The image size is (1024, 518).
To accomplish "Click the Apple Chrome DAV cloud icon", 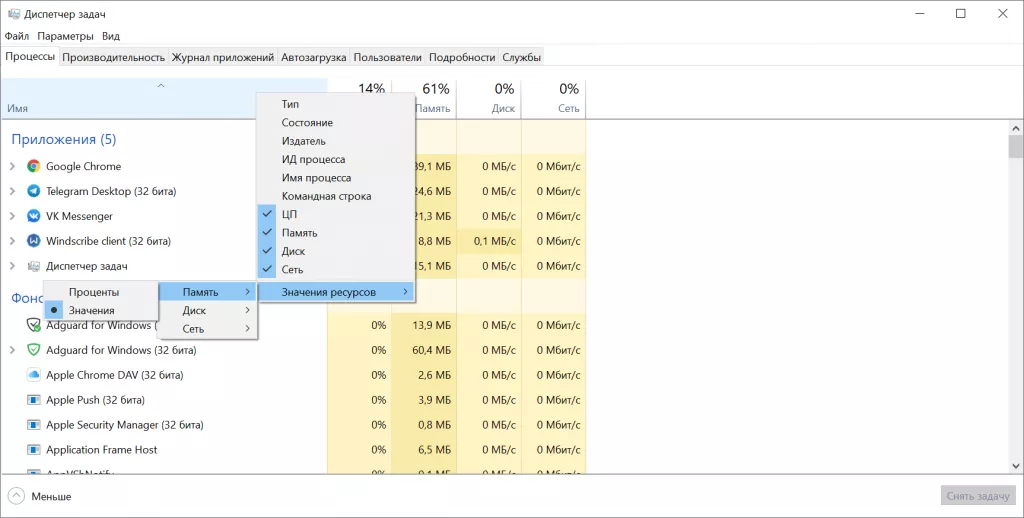I will 33,375.
